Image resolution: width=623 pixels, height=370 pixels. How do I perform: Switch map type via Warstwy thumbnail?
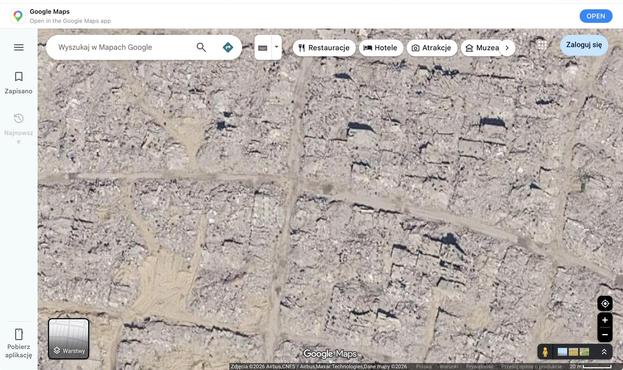pos(69,339)
